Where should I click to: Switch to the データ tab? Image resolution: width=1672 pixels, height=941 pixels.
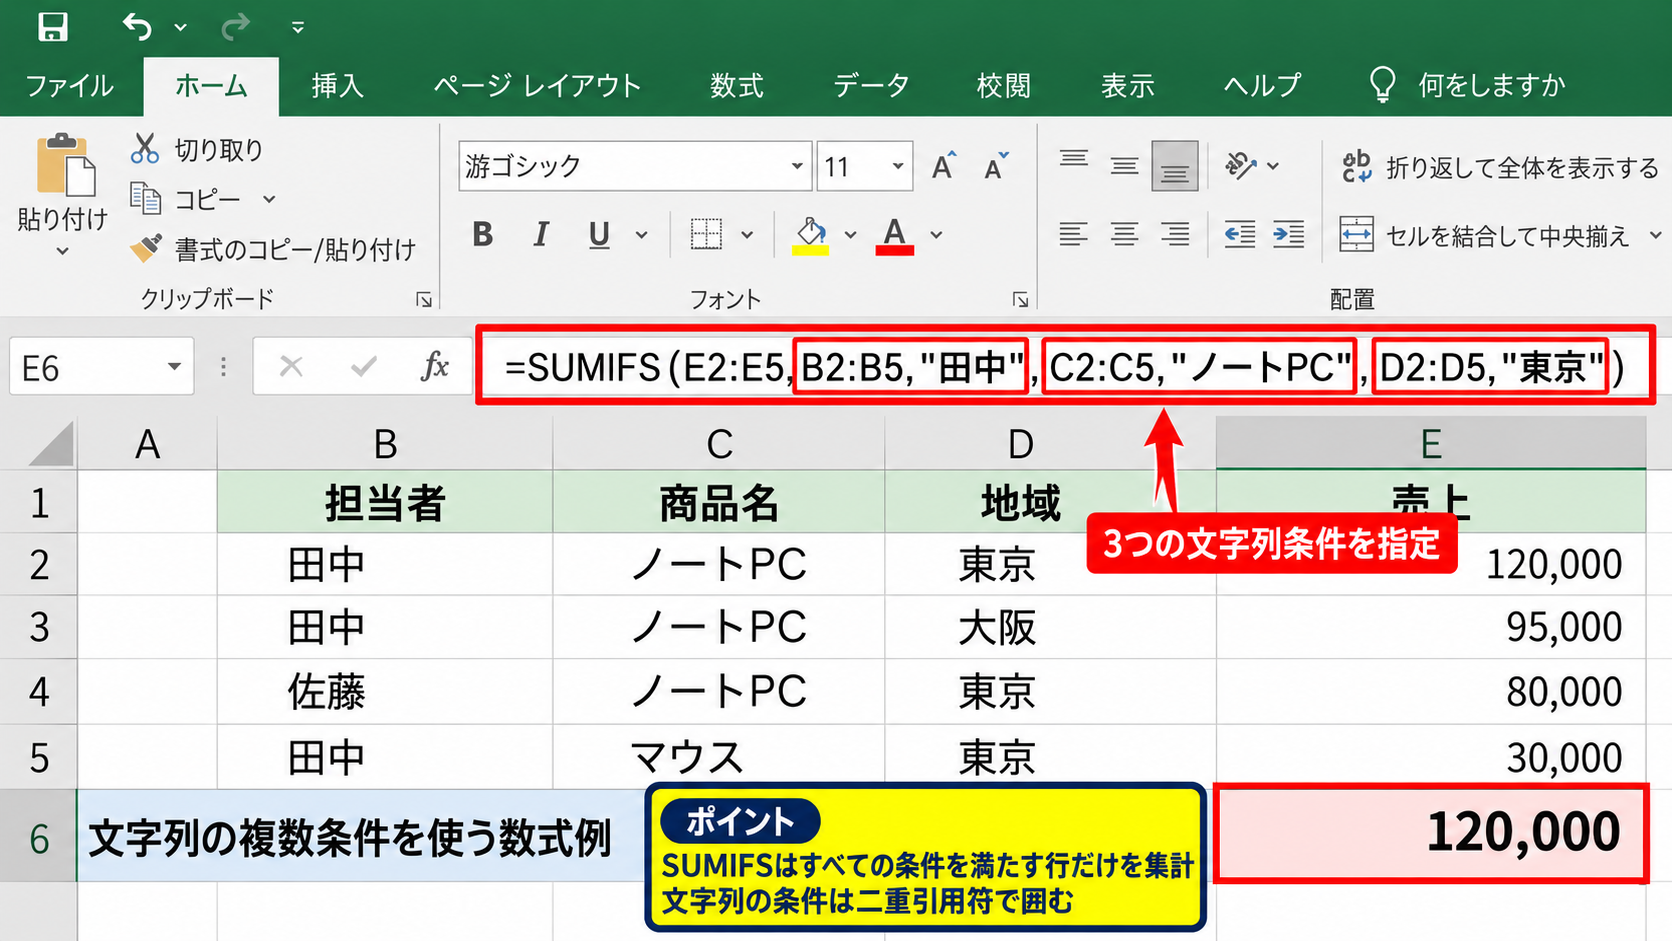point(871,86)
